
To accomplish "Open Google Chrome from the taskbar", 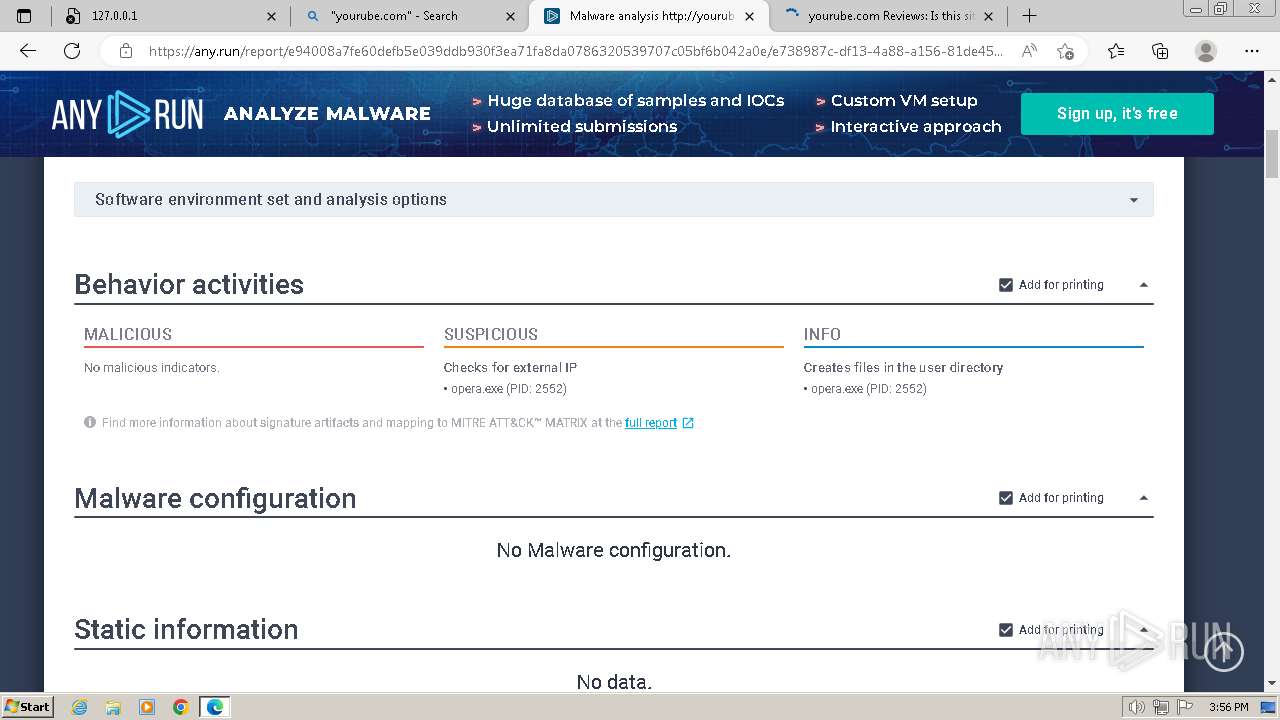I will (x=180, y=707).
